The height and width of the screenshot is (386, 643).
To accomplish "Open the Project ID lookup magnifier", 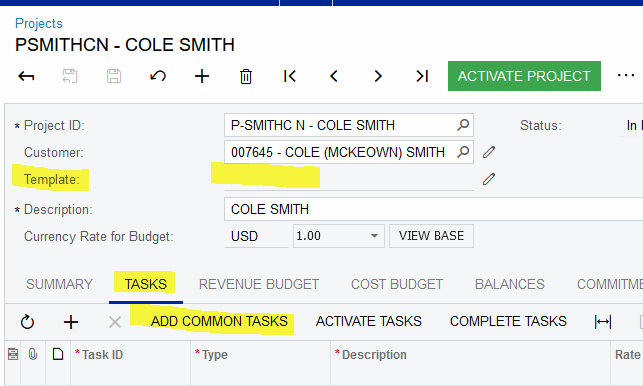I will pos(463,125).
